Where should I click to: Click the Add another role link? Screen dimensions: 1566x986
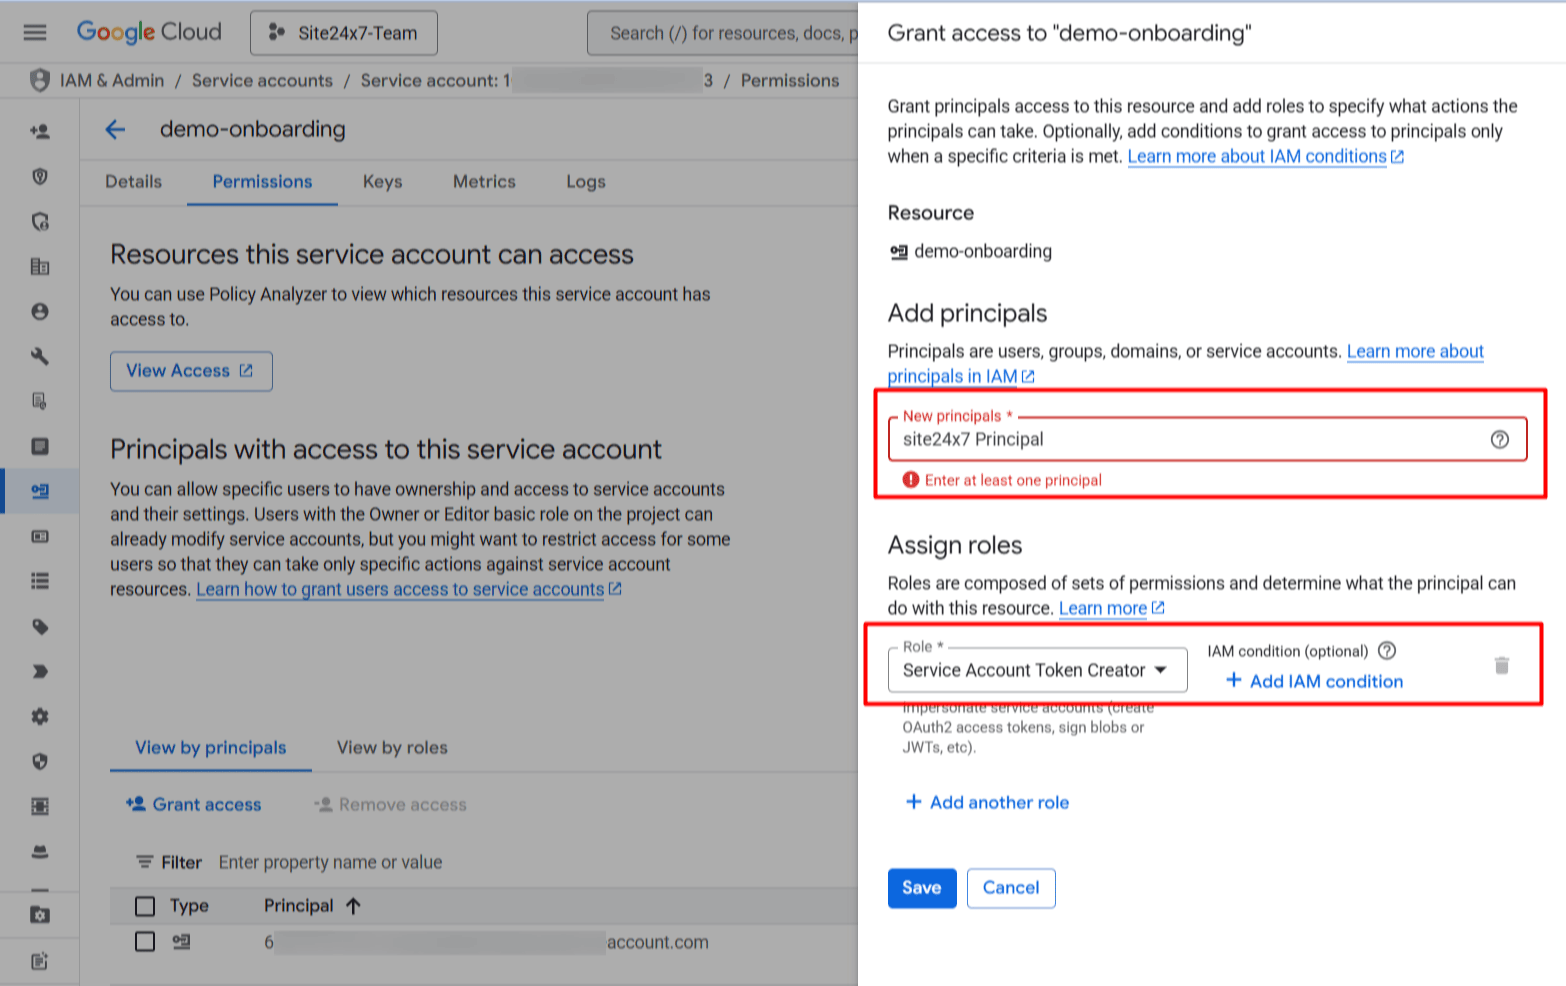(987, 801)
